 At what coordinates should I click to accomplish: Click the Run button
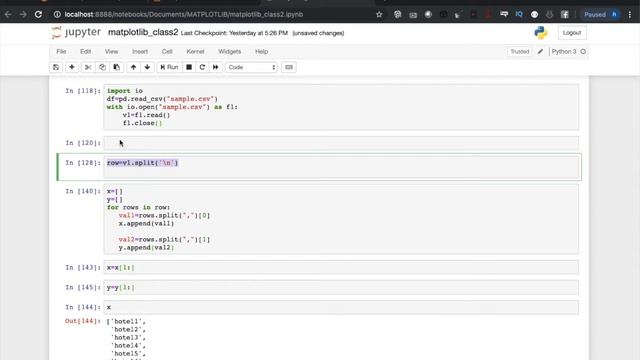coord(169,67)
